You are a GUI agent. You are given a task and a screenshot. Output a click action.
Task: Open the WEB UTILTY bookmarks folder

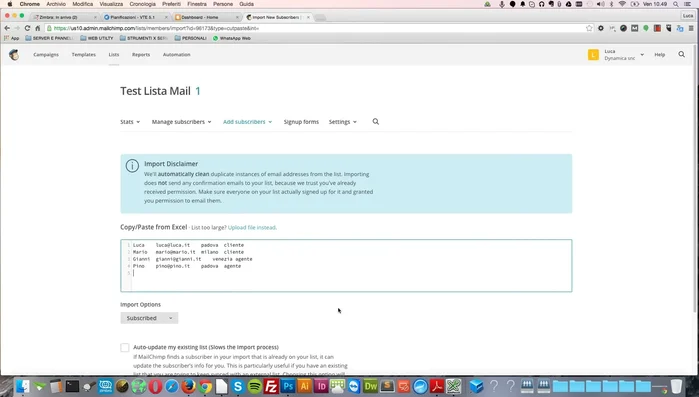click(97, 38)
